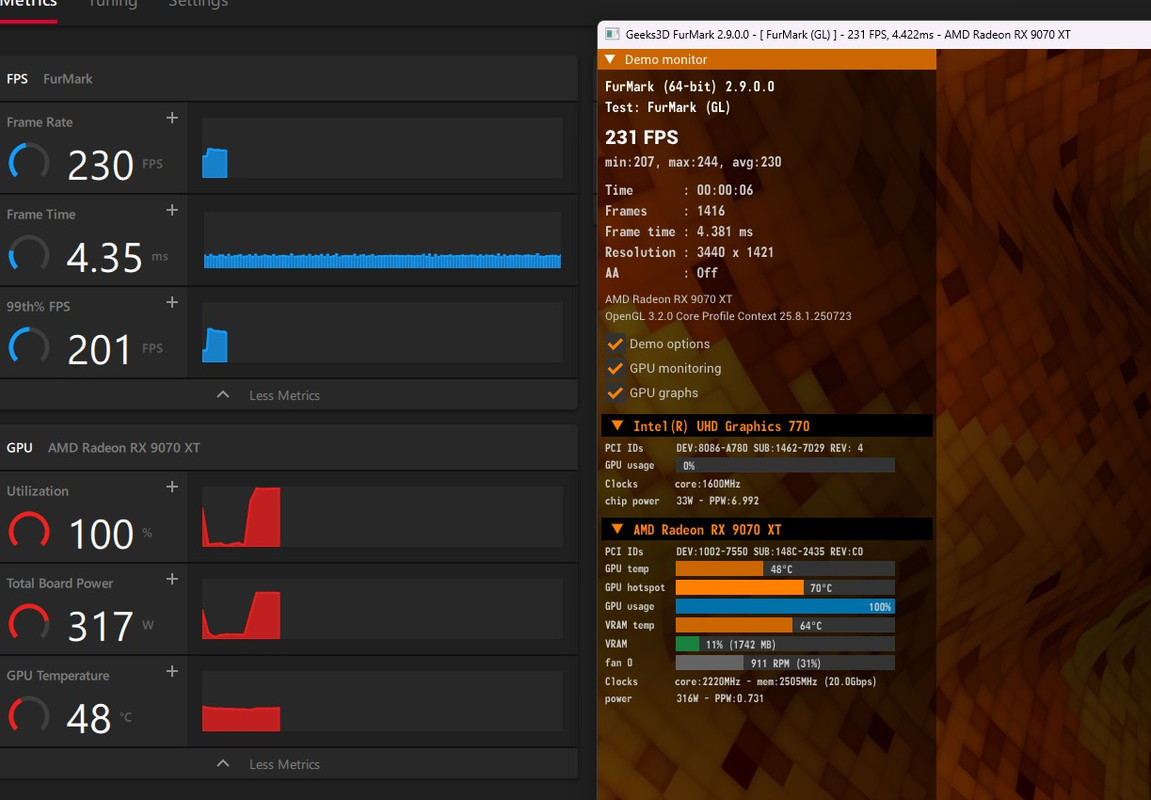Screen dimensions: 1151x800
Task: Click the GPU section header label
Action: [19, 448]
